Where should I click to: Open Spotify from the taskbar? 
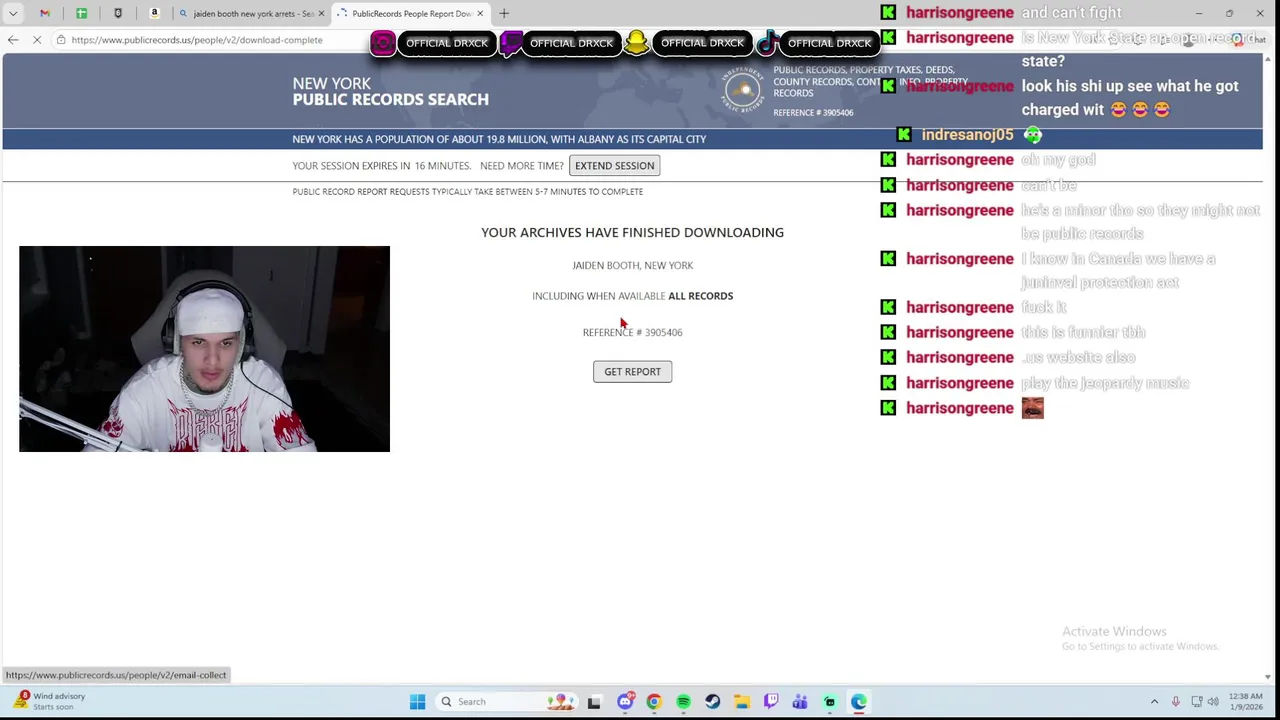point(683,702)
